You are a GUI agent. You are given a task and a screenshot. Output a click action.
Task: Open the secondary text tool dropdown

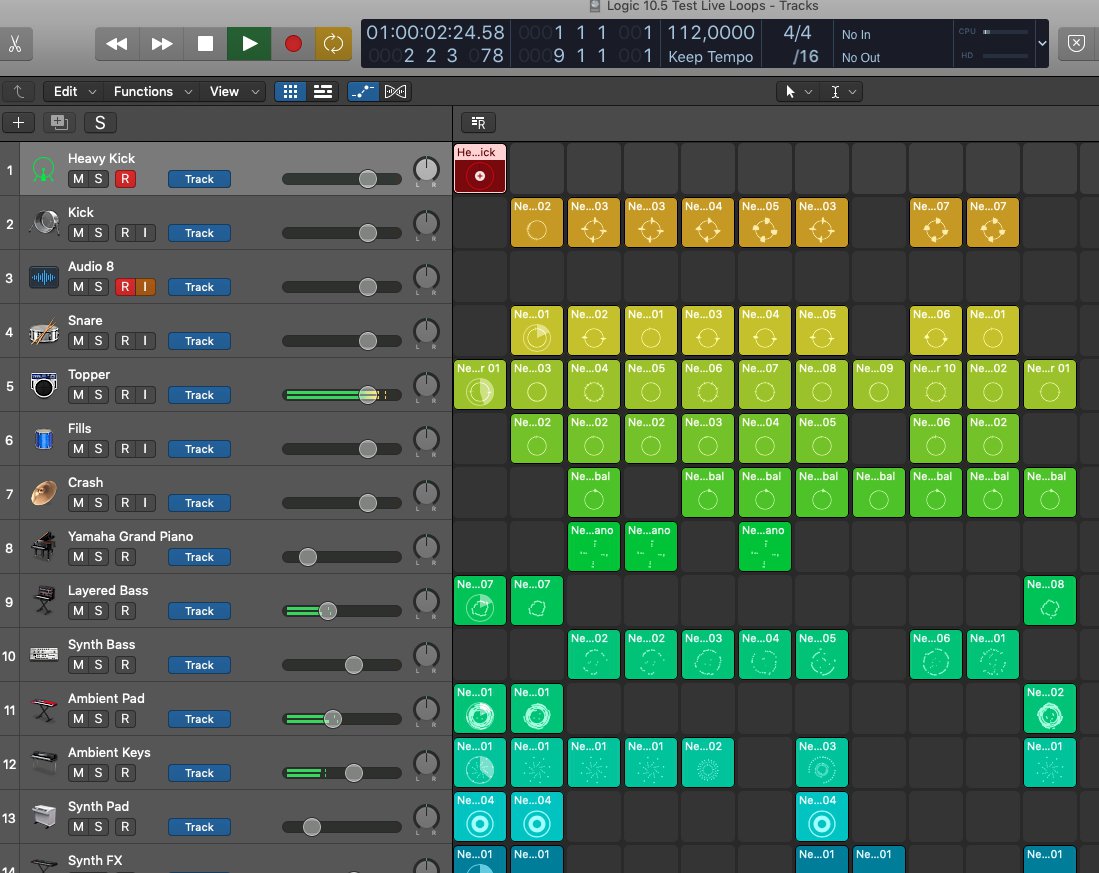pos(842,92)
